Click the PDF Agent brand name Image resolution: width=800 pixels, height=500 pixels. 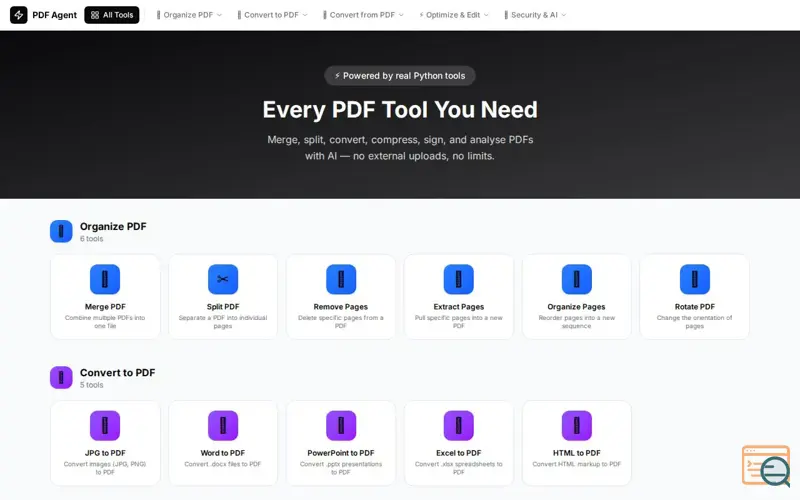[55, 15]
